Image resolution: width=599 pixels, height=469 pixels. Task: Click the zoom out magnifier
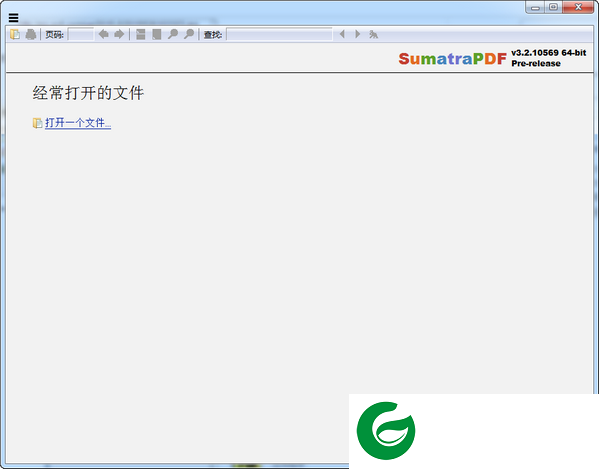tap(173, 34)
